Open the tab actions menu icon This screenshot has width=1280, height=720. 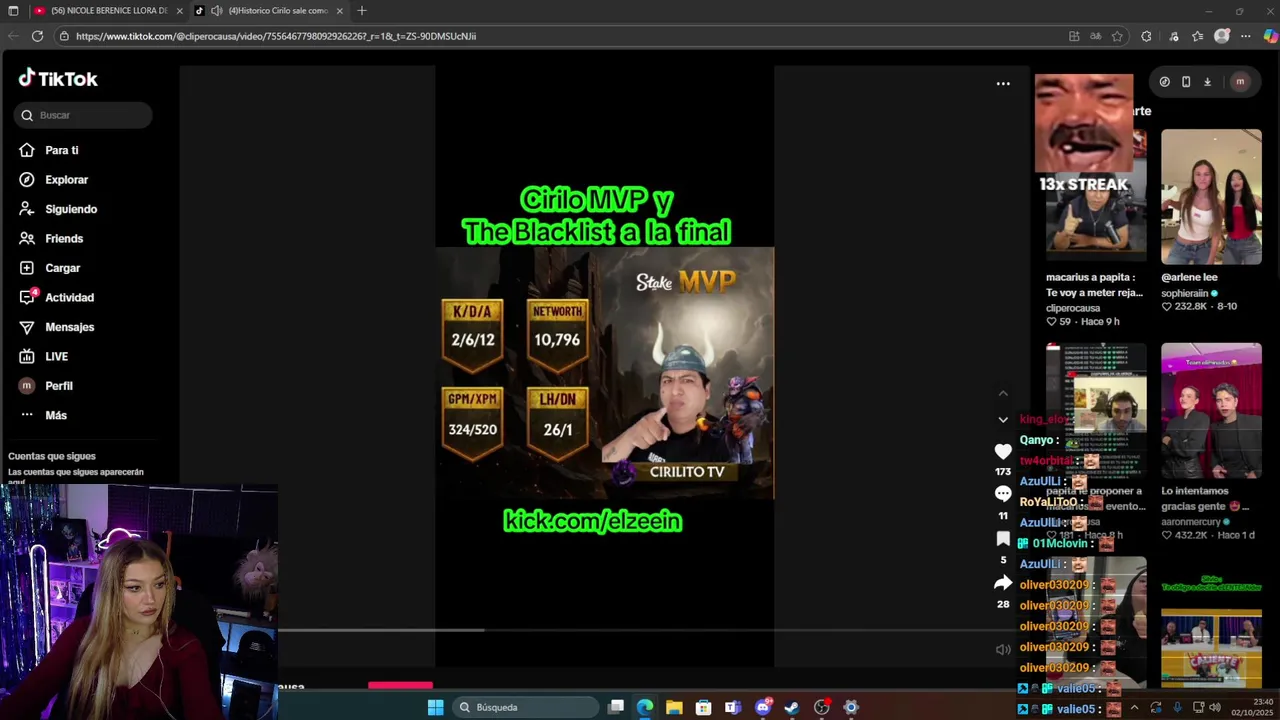13,11
